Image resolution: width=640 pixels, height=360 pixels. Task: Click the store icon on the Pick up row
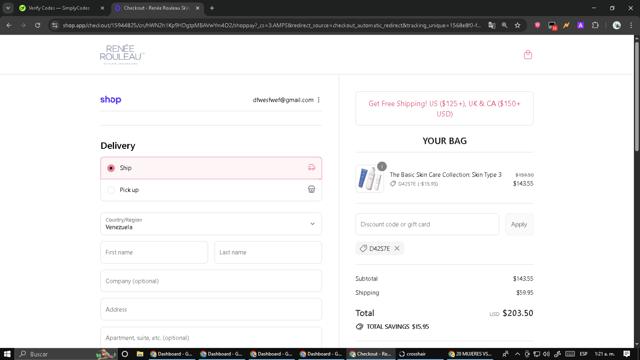point(311,189)
